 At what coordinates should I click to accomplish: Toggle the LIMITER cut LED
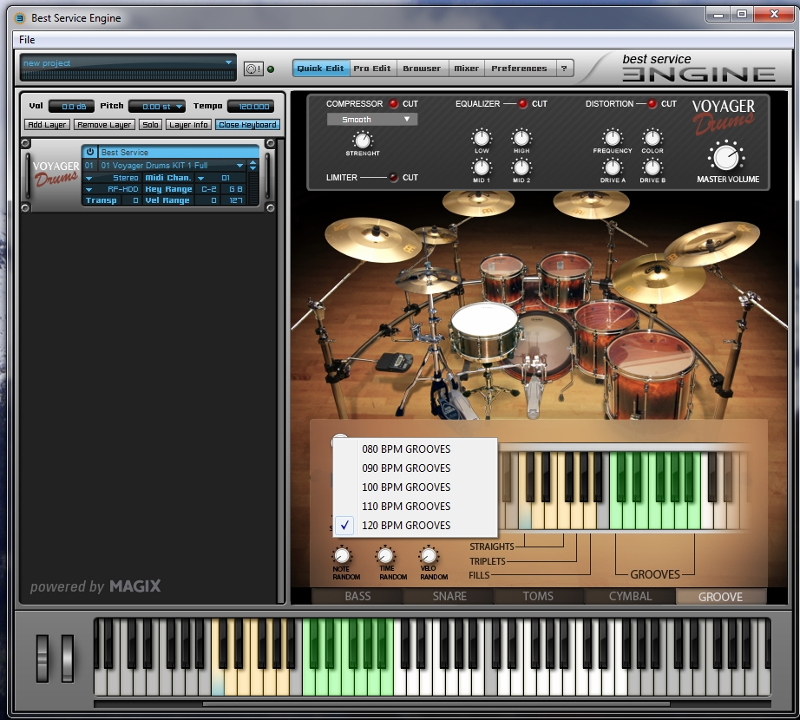(393, 178)
